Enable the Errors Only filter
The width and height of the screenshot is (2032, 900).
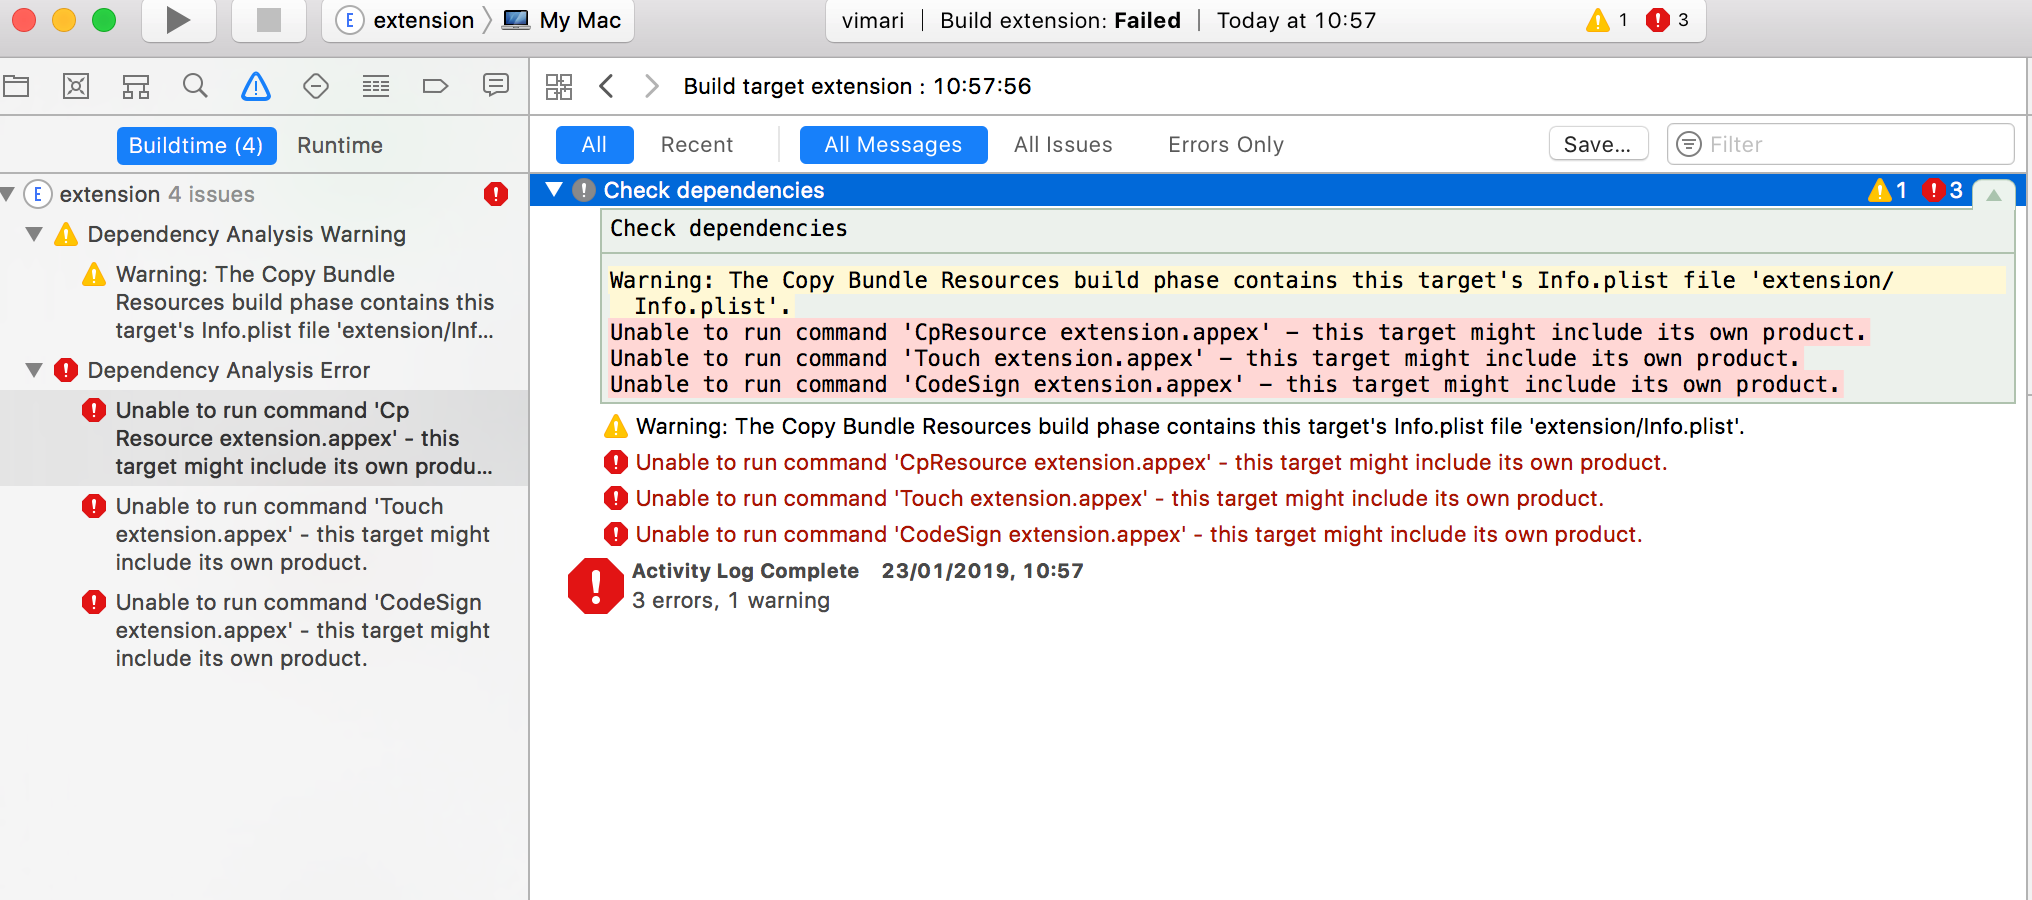(1225, 144)
